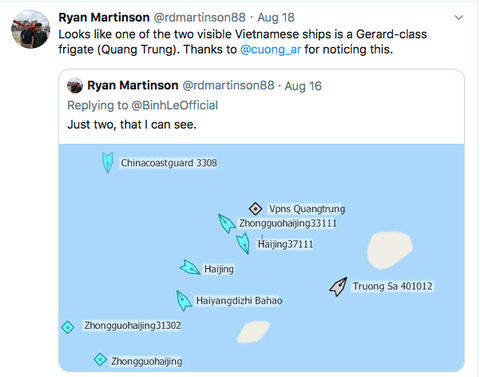Select the bottom Zhongguohaijing diamond icon
This screenshot has width=480, height=377.
(100, 360)
